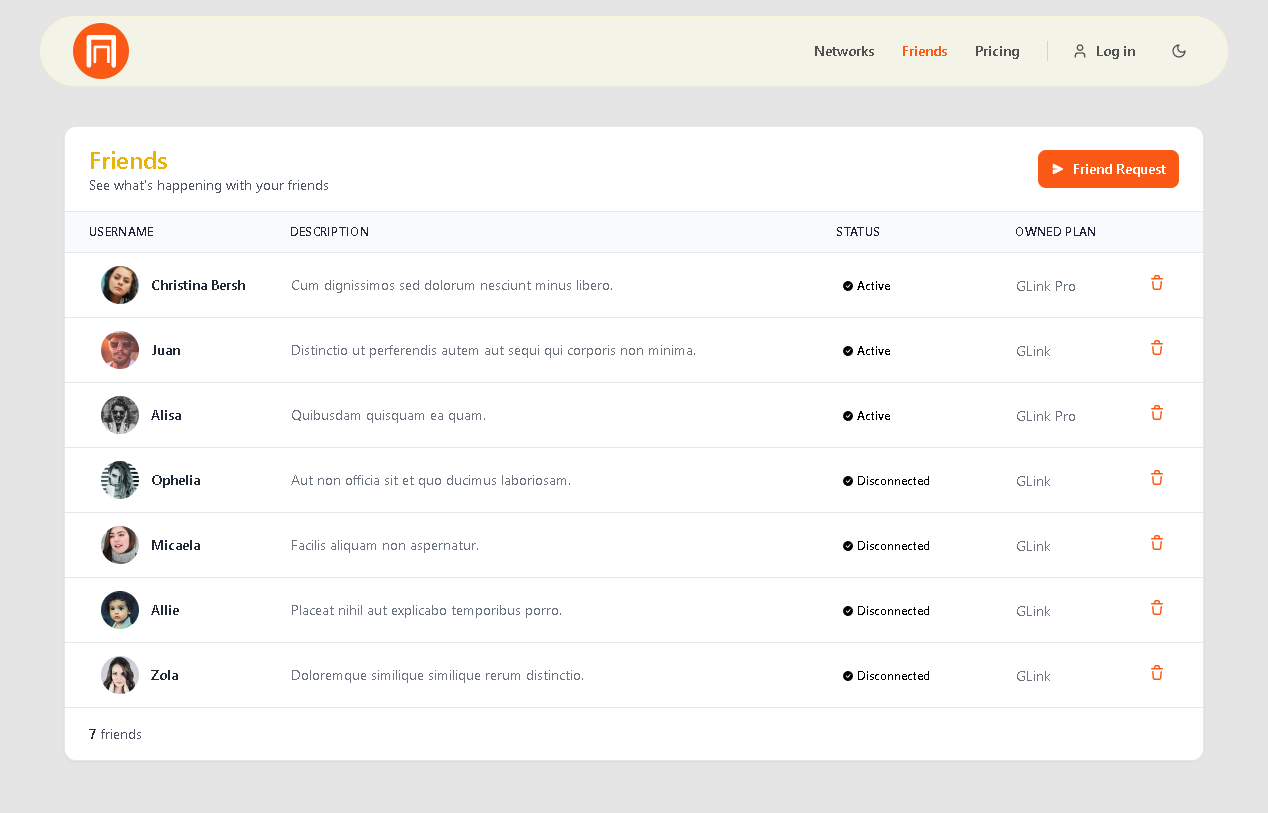Click the Disconnected check icon for Zola
The height and width of the screenshot is (813, 1268).
(848, 676)
